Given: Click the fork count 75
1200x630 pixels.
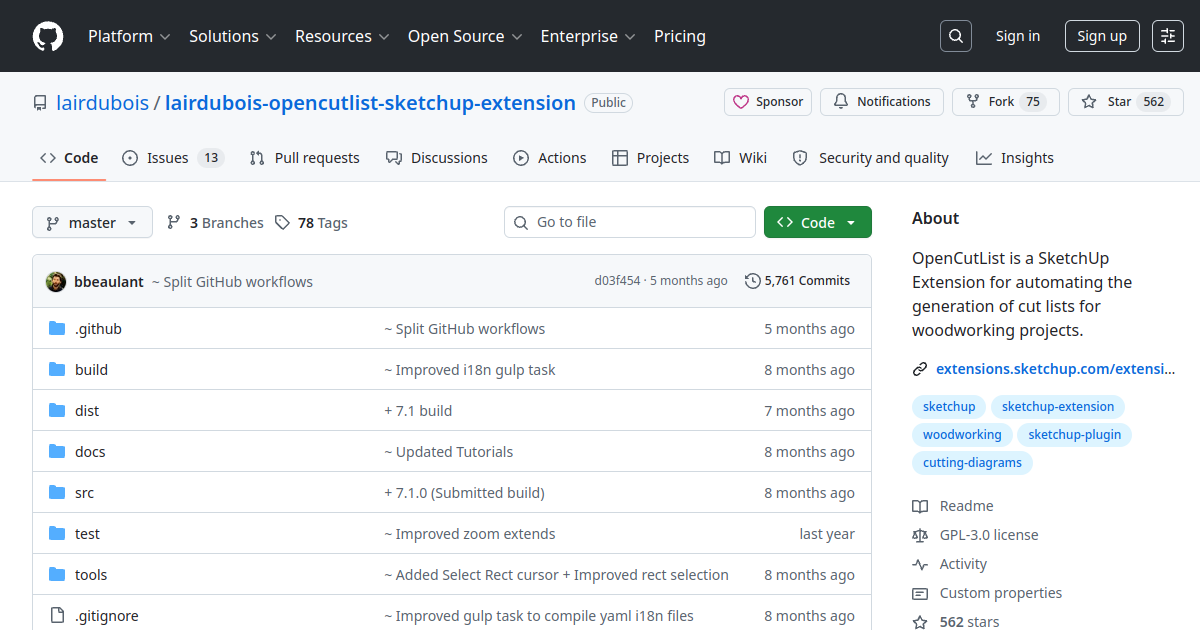Looking at the screenshot, I should (x=1034, y=102).
